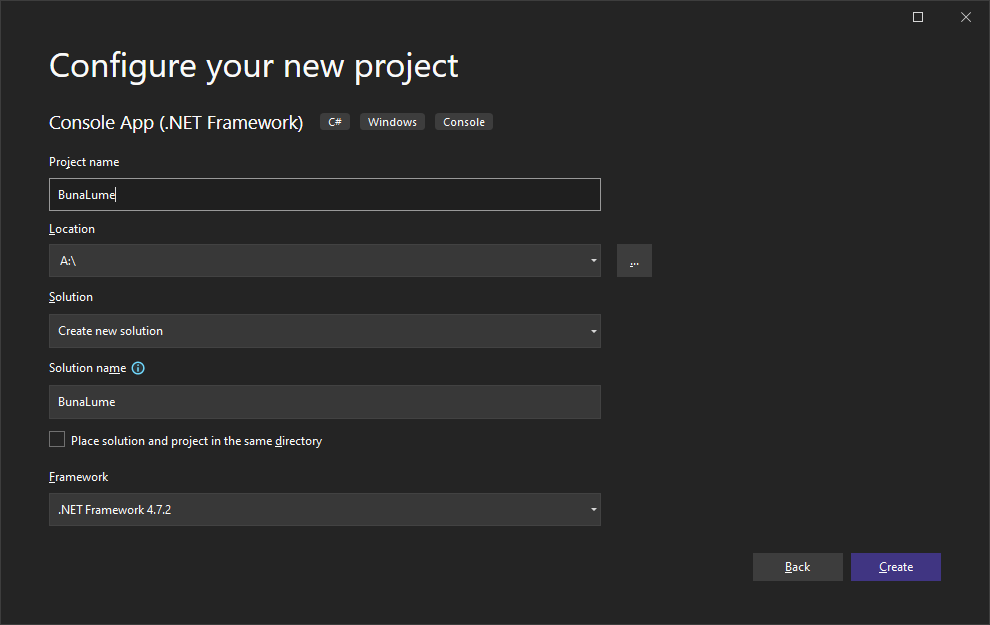990x625 pixels.
Task: Click the Location path text A:\
Action: tap(68, 261)
